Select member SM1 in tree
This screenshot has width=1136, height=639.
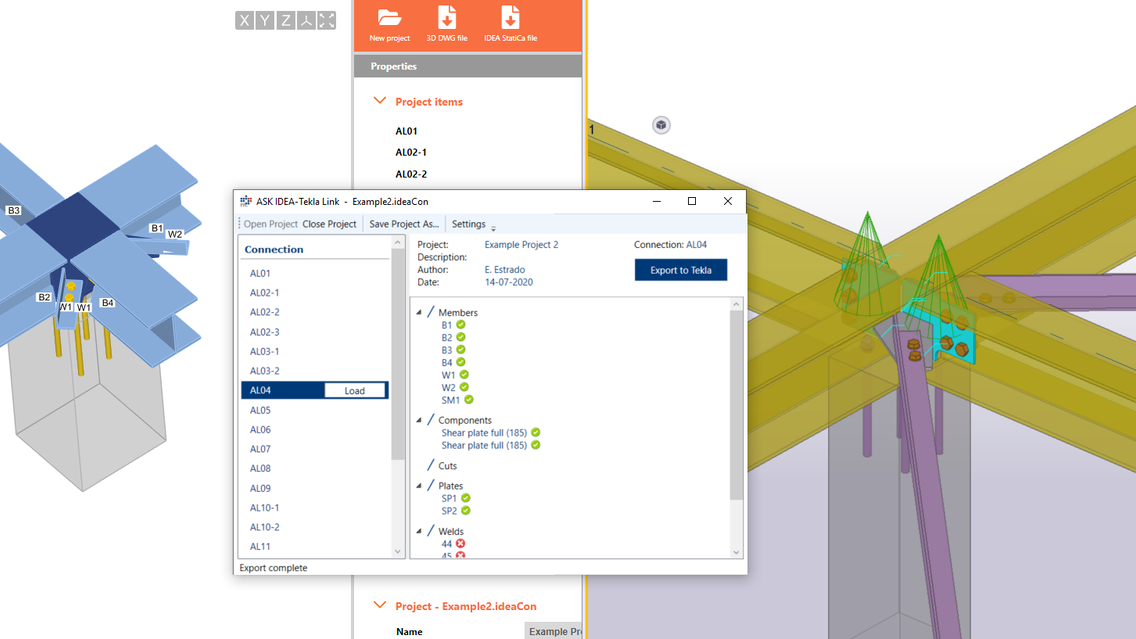pyautogui.click(x=451, y=400)
